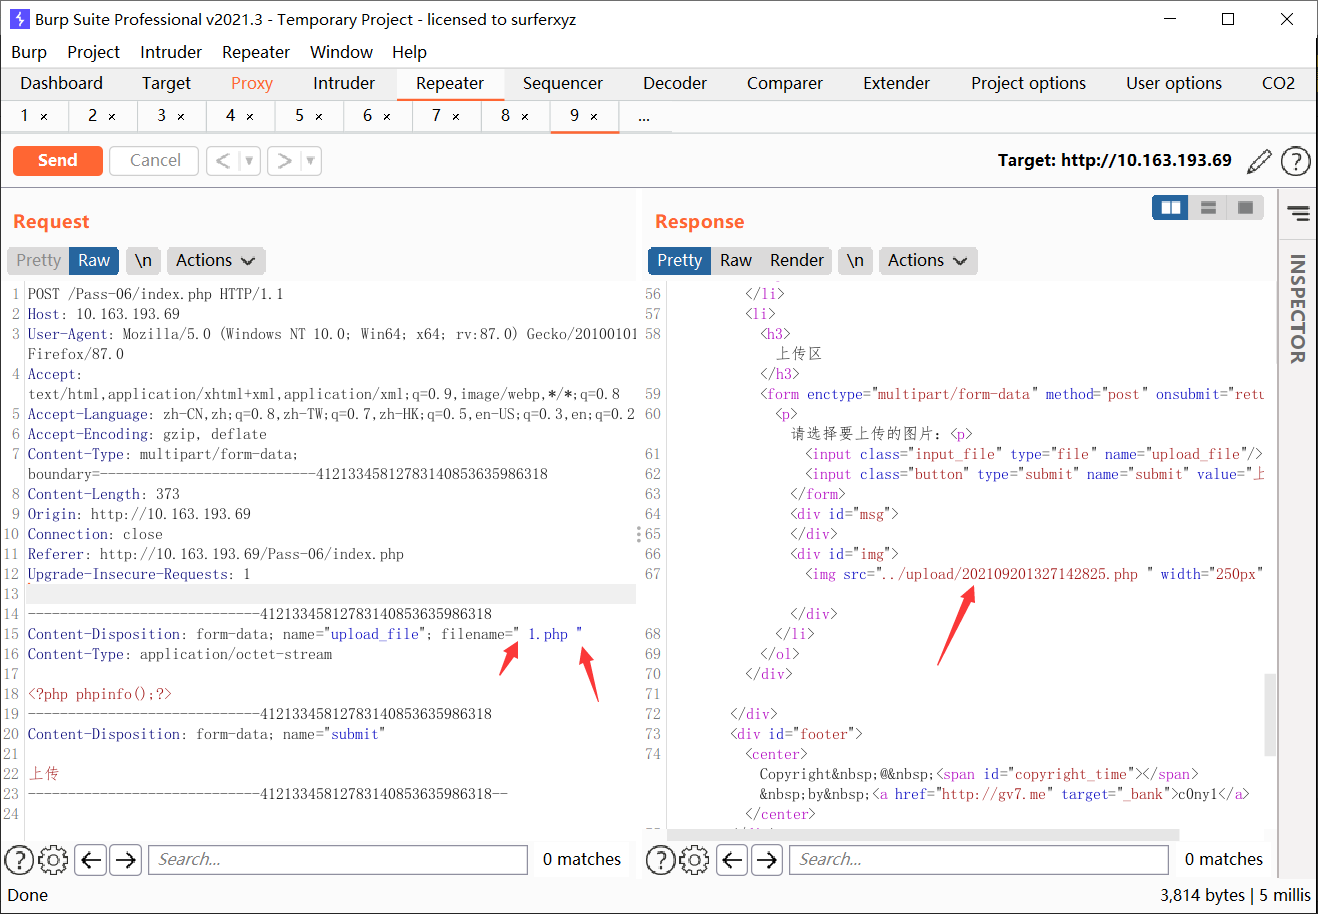Select Repeater tab 7
1318x914 pixels.
point(436,116)
